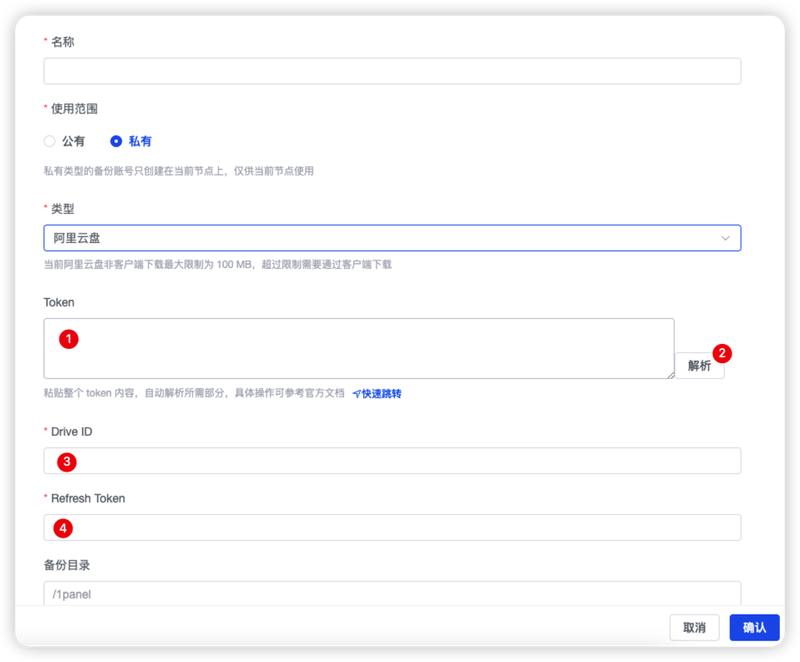The image size is (800, 662).
Task: Click the 使用范围 label
Action: coord(74,109)
